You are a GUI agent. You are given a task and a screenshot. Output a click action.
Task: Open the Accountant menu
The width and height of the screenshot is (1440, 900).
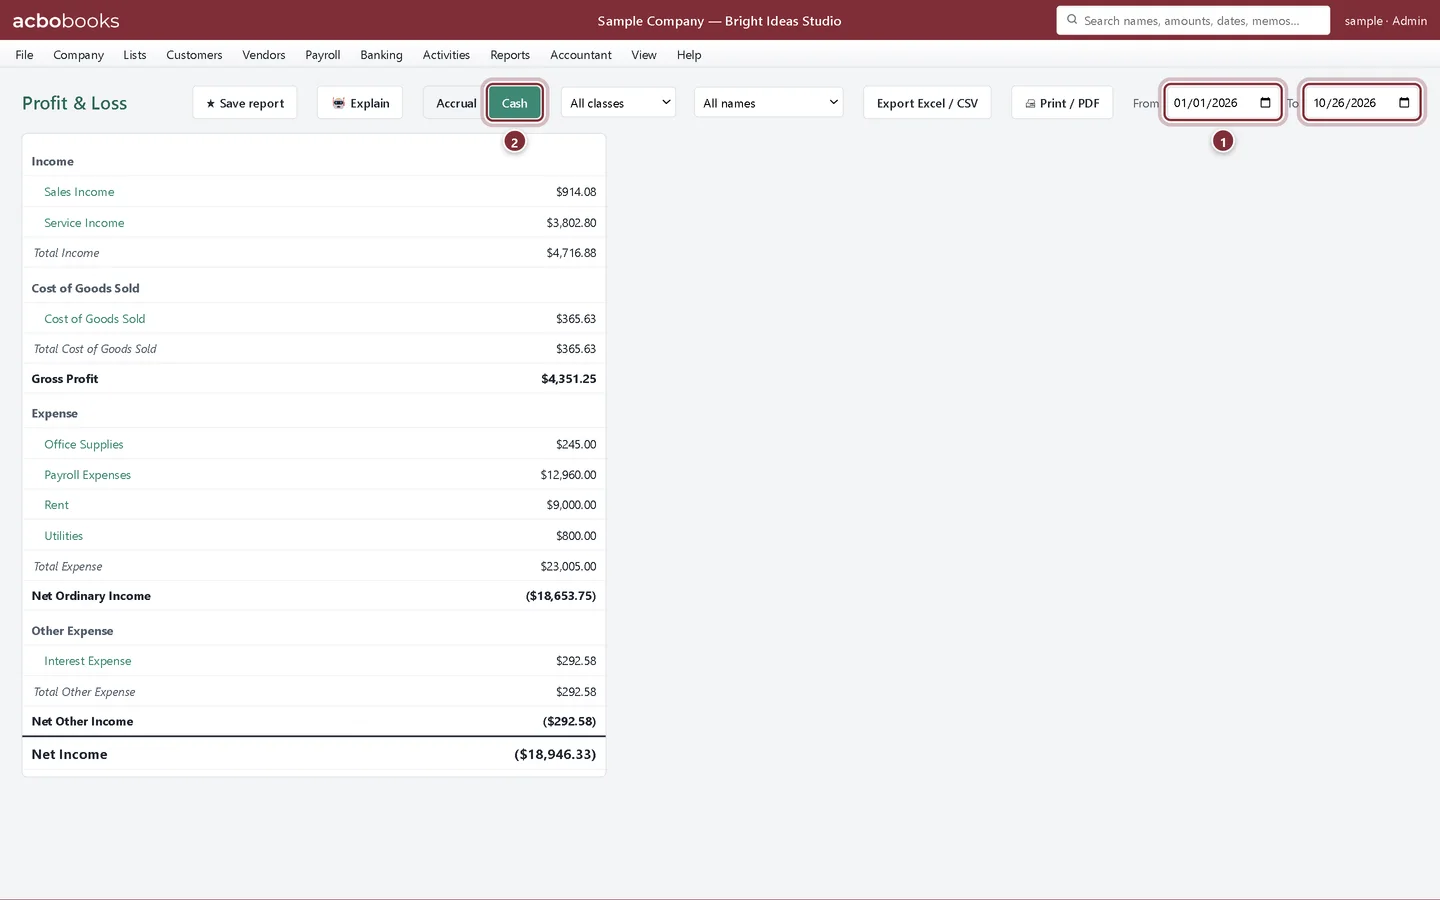point(581,55)
